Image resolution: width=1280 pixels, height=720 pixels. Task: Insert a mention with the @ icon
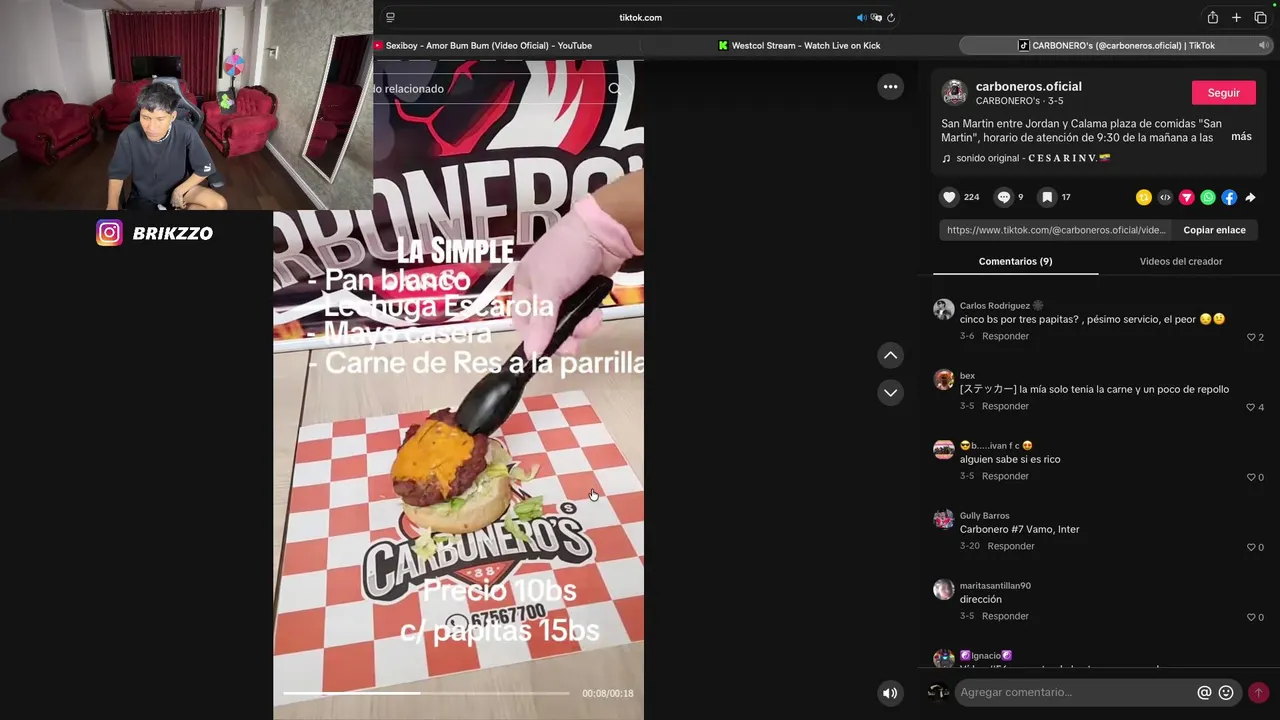coord(1204,692)
